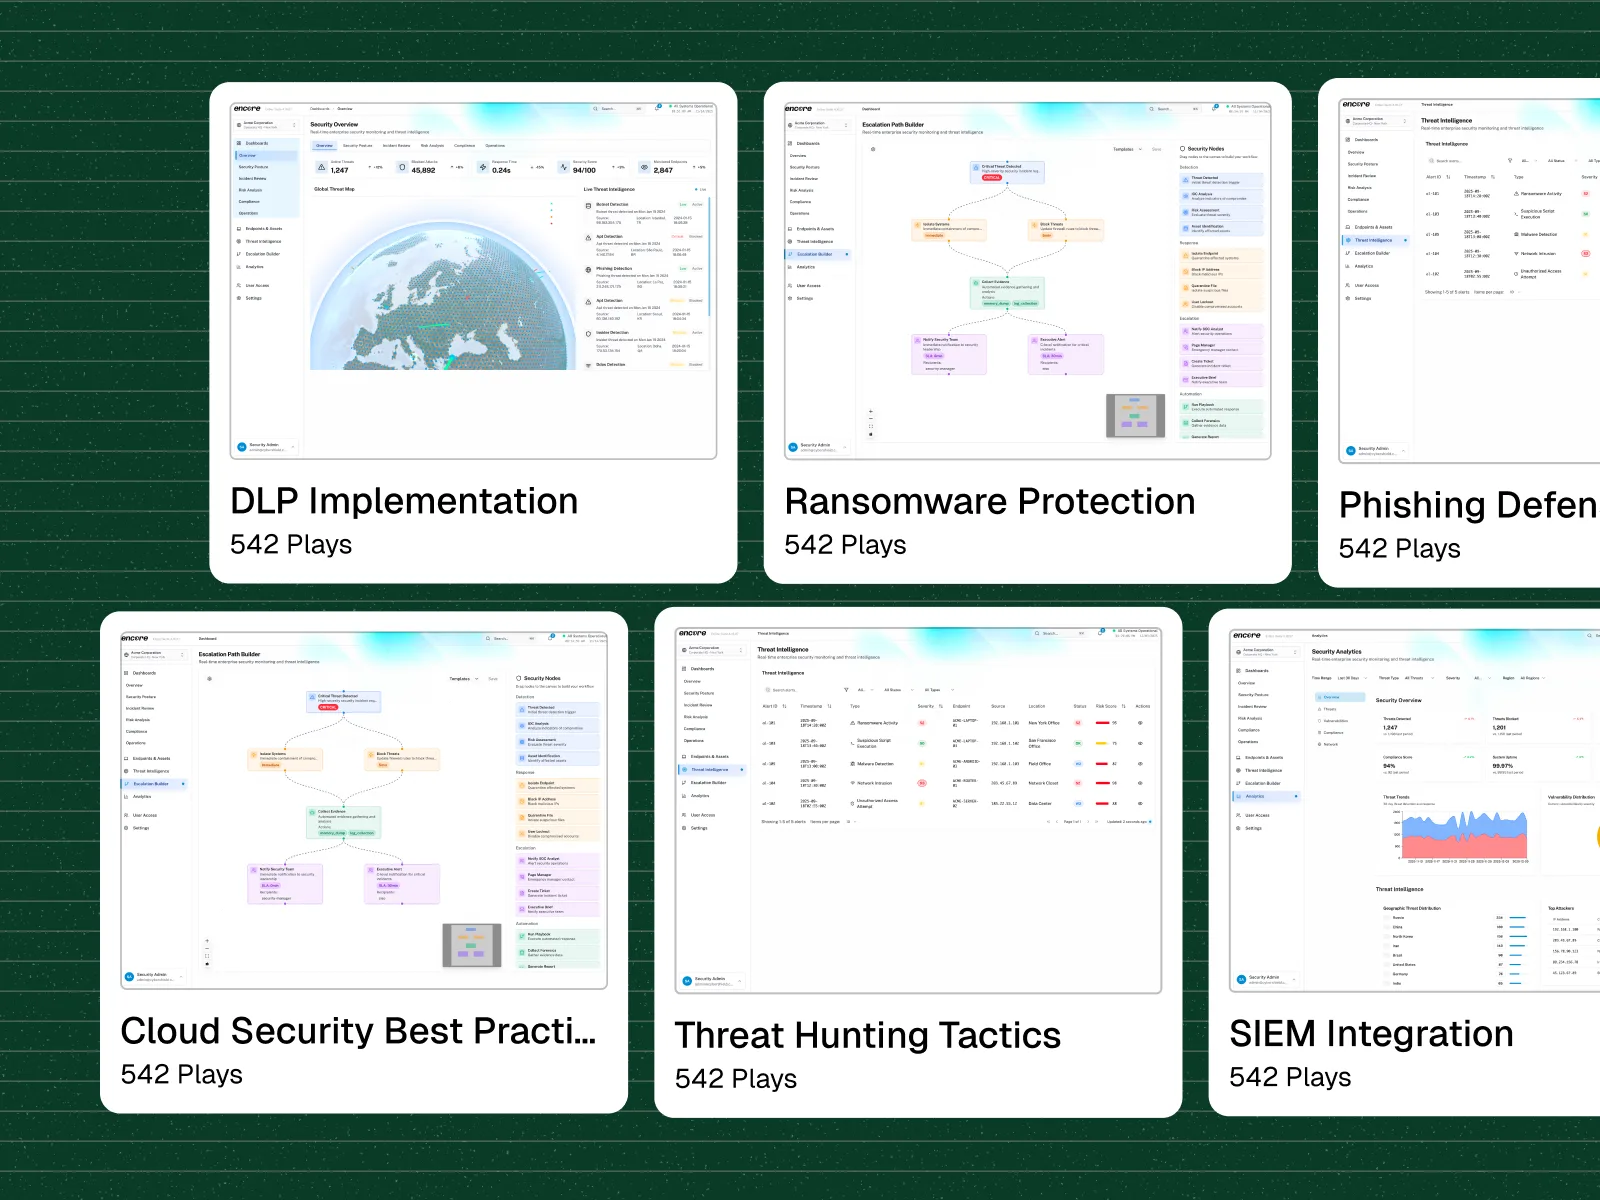This screenshot has height=1200, width=1600.
Task: View the Suspicious Script Execution alert in Threat Hunting Tactics
Action: coord(1139,743)
